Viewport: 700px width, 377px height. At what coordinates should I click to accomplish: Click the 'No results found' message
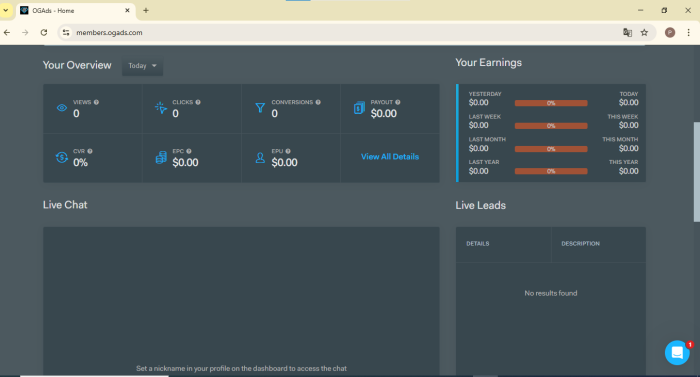tap(551, 293)
